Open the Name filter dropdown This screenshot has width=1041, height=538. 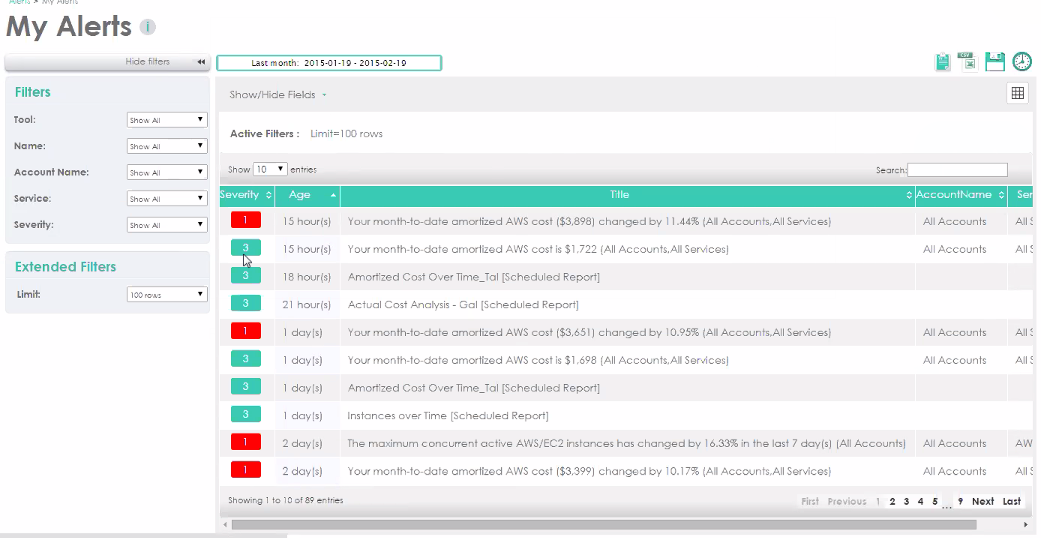pos(167,146)
